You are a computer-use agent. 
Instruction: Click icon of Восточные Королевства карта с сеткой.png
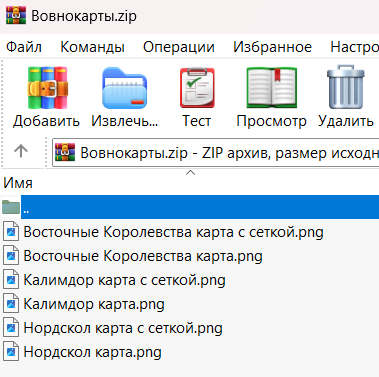11,231
